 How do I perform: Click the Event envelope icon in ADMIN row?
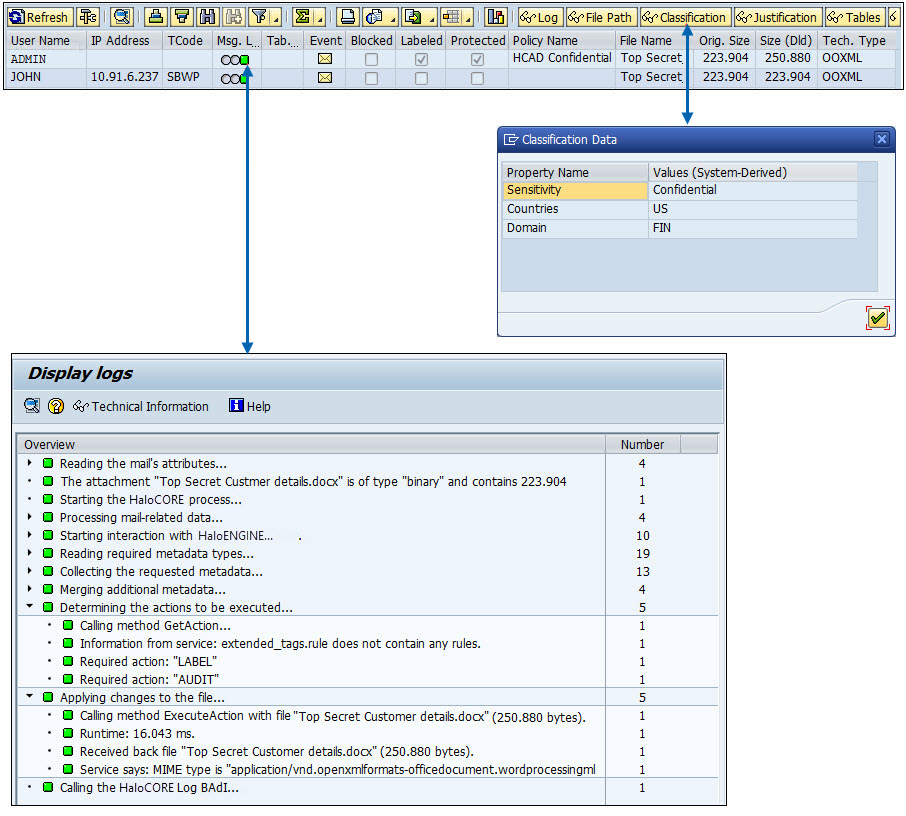coord(325,59)
